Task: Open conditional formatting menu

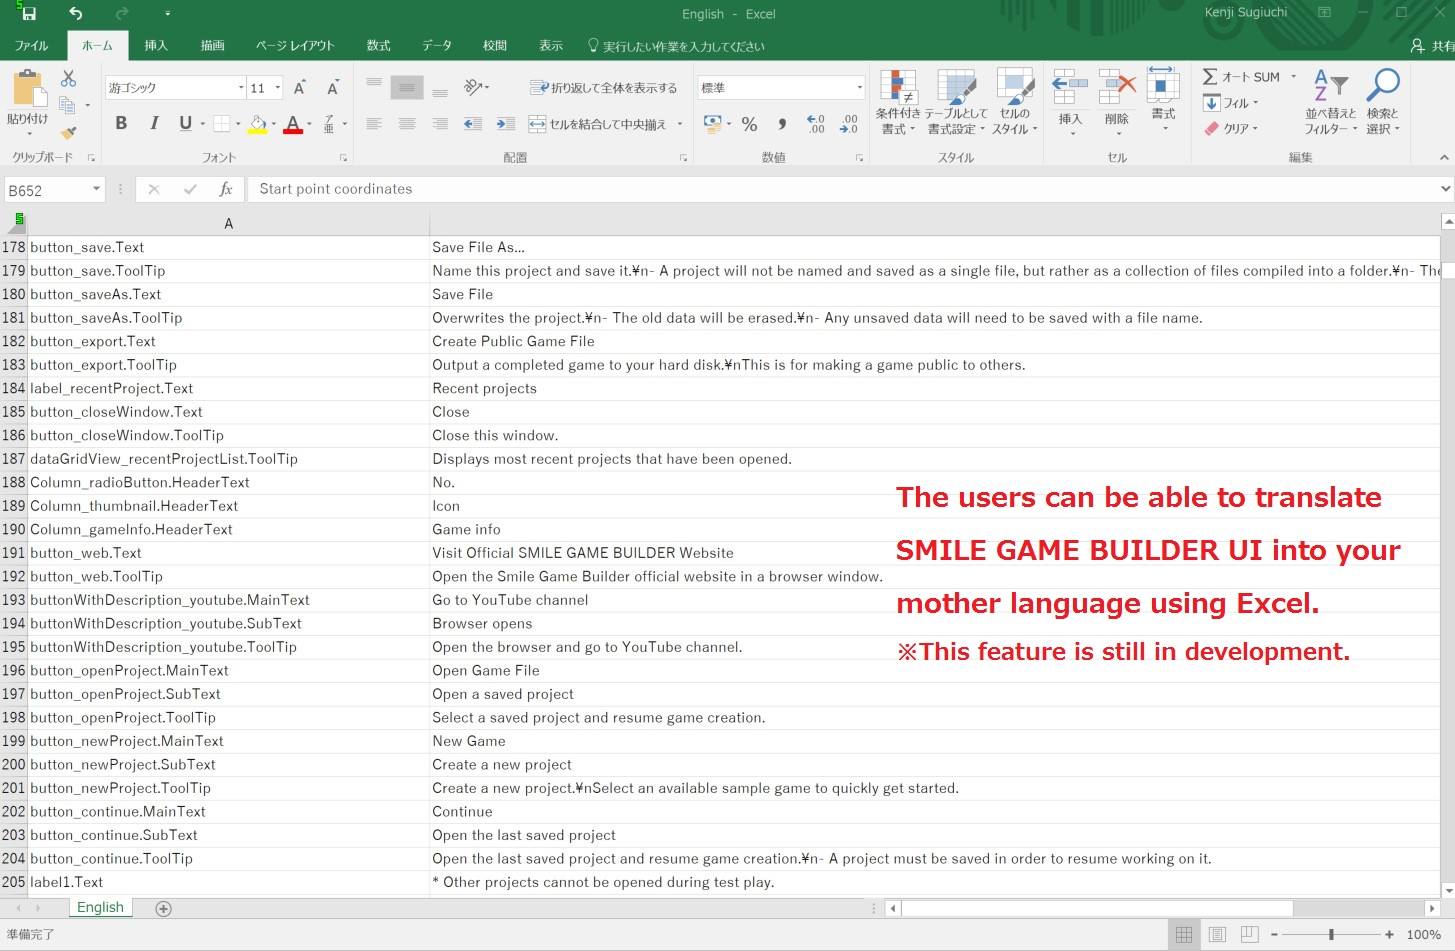Action: coord(897,102)
